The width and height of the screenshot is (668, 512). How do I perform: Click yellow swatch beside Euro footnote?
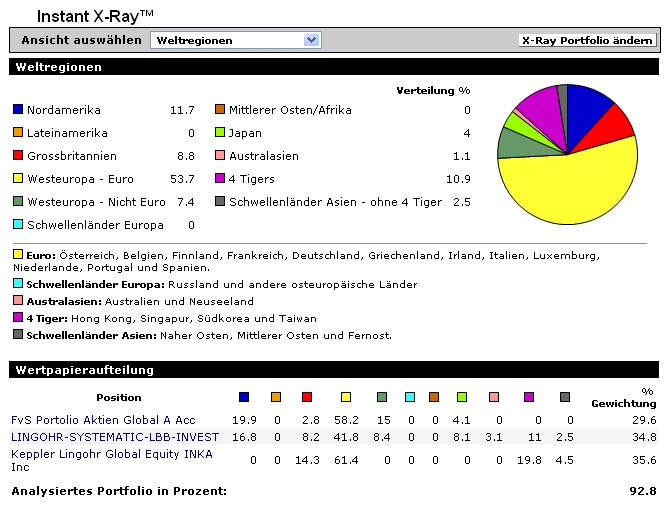(x=18, y=255)
